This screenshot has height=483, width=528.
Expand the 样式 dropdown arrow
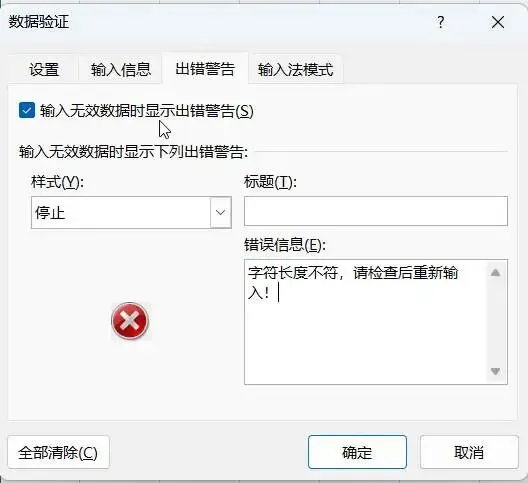pyautogui.click(x=221, y=213)
